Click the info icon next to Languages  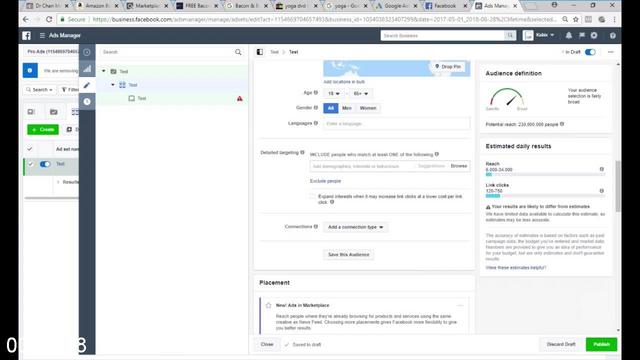click(316, 123)
